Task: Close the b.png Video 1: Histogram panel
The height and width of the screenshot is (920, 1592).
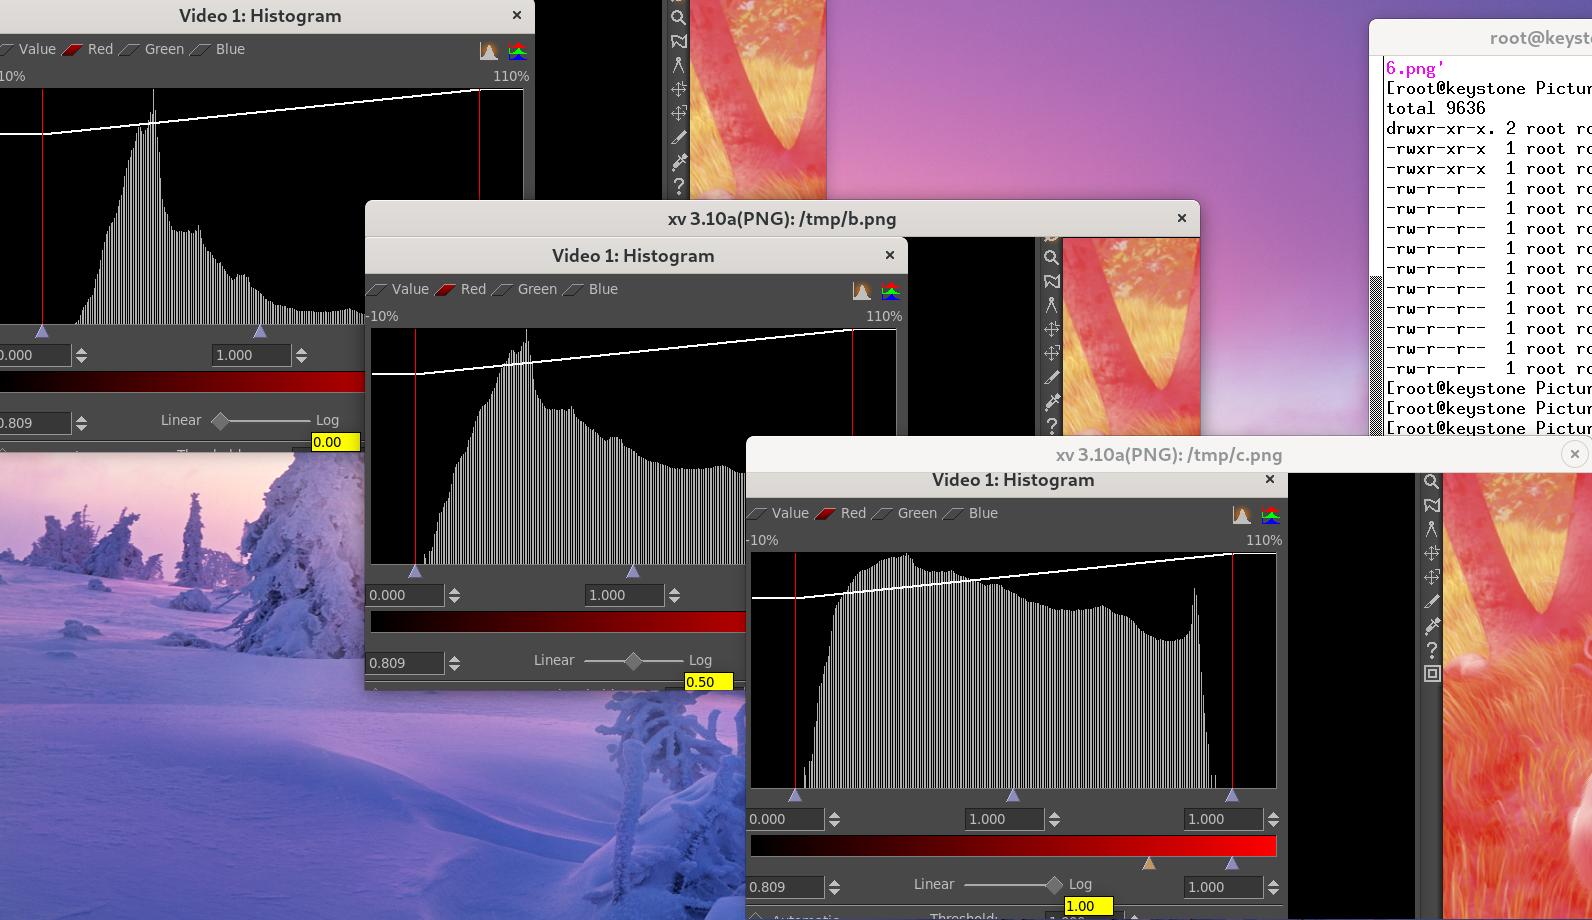Action: (x=889, y=255)
